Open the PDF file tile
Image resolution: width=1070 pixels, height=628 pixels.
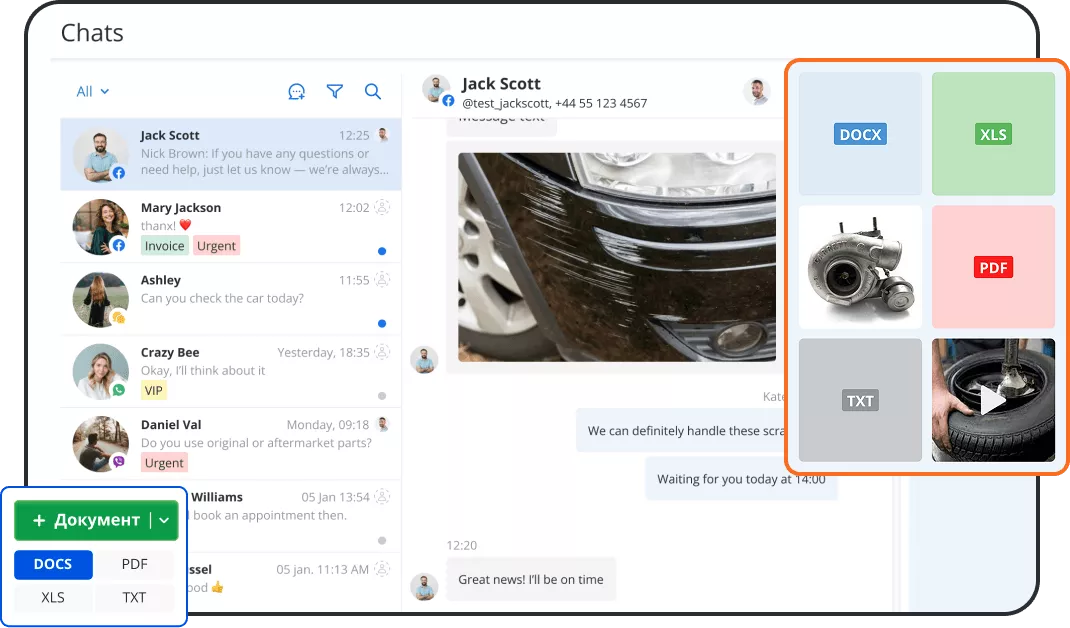coord(993,267)
